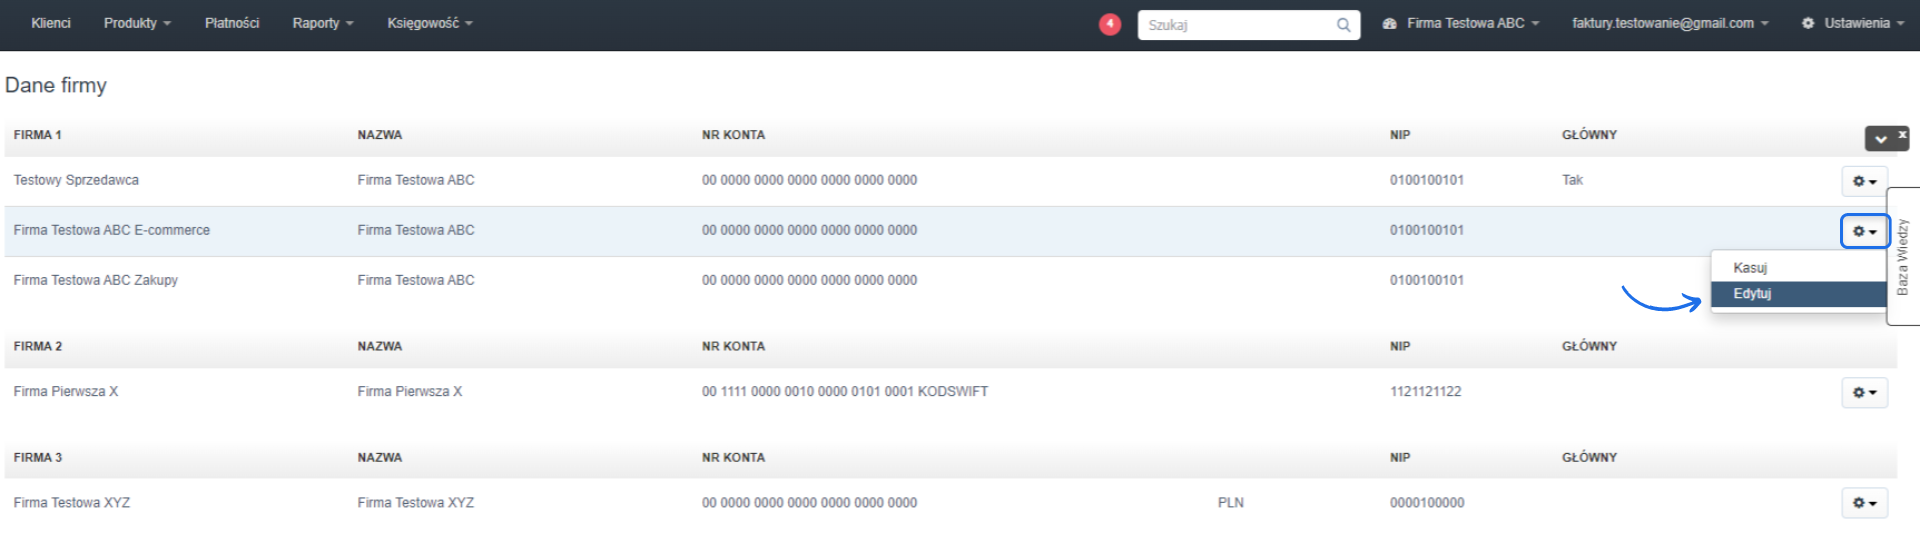Image resolution: width=1920 pixels, height=534 pixels.
Task: Click the magnifier icon in search box
Action: tap(1343, 25)
